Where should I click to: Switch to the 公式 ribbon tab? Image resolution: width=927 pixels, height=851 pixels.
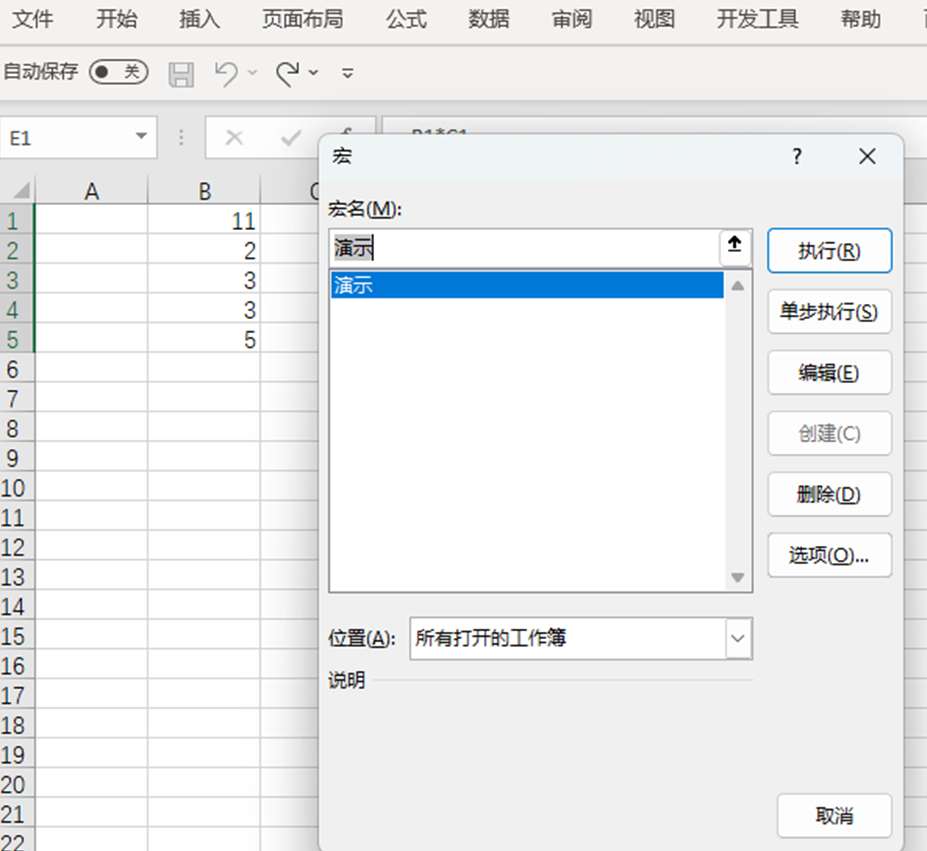point(406,19)
